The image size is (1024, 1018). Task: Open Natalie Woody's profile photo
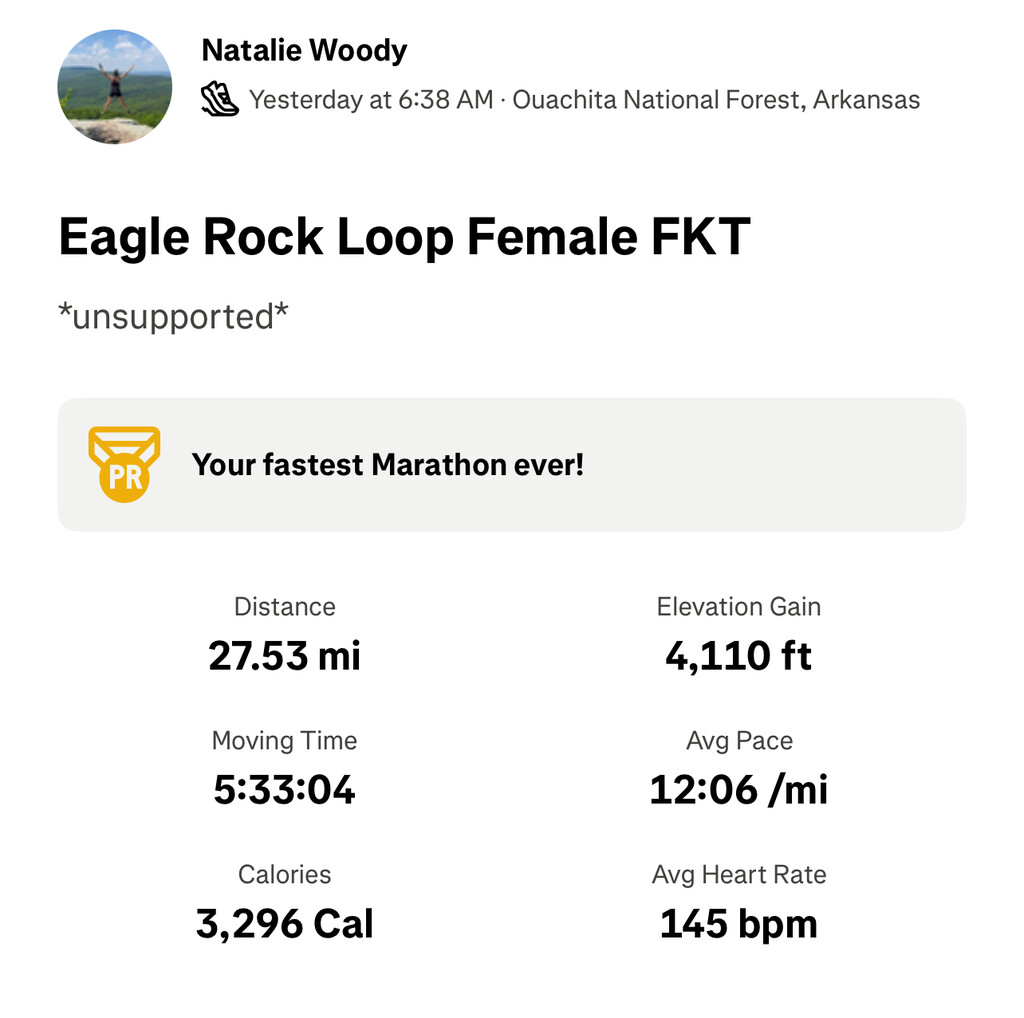tap(115, 87)
